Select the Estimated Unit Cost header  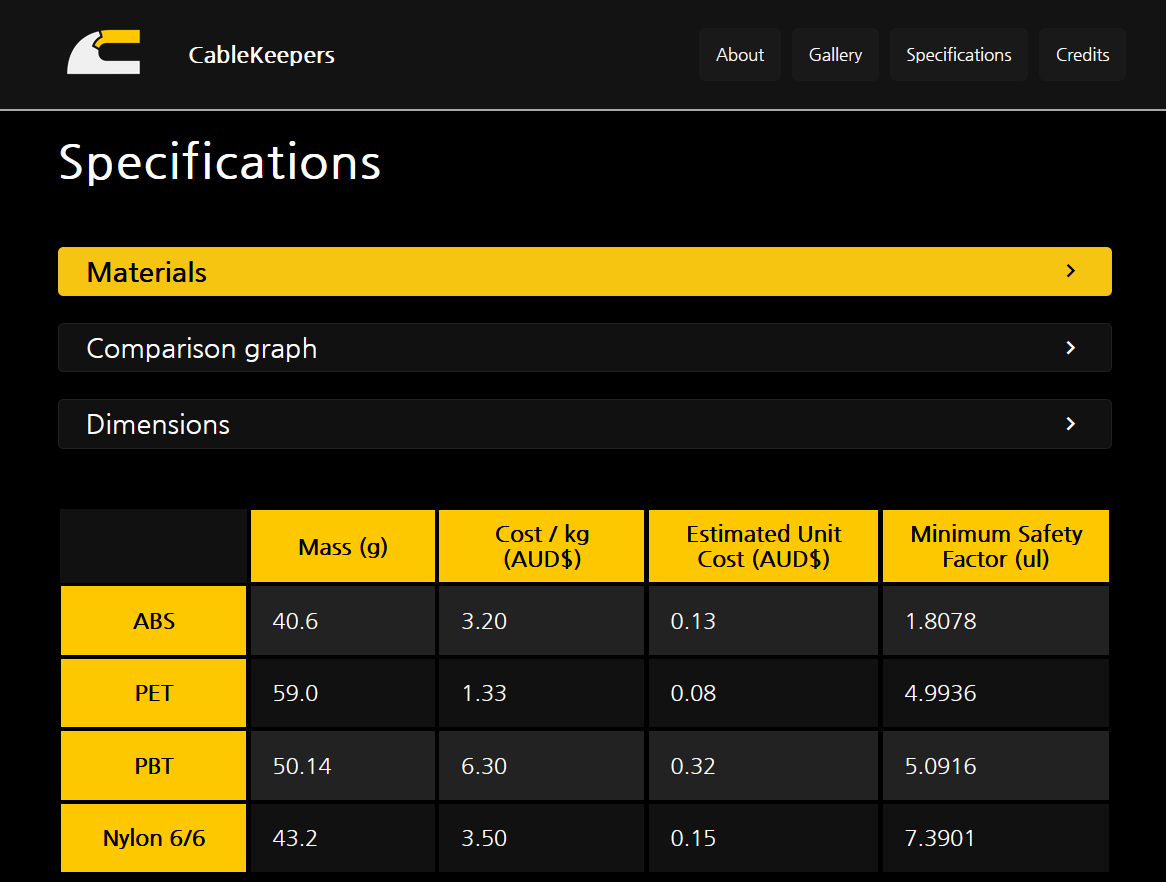click(x=763, y=547)
